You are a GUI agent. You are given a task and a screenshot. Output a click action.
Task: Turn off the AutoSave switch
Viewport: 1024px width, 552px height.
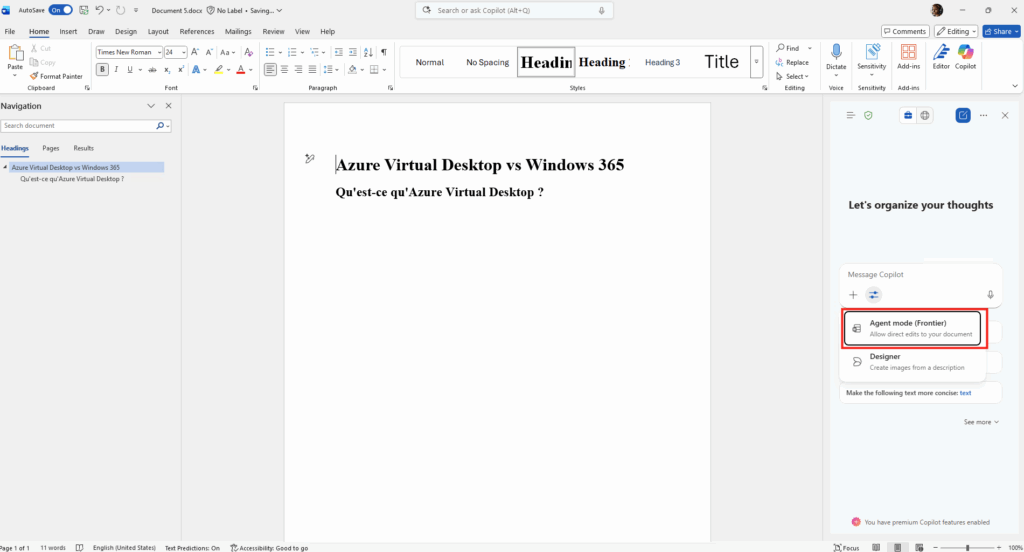pos(60,10)
